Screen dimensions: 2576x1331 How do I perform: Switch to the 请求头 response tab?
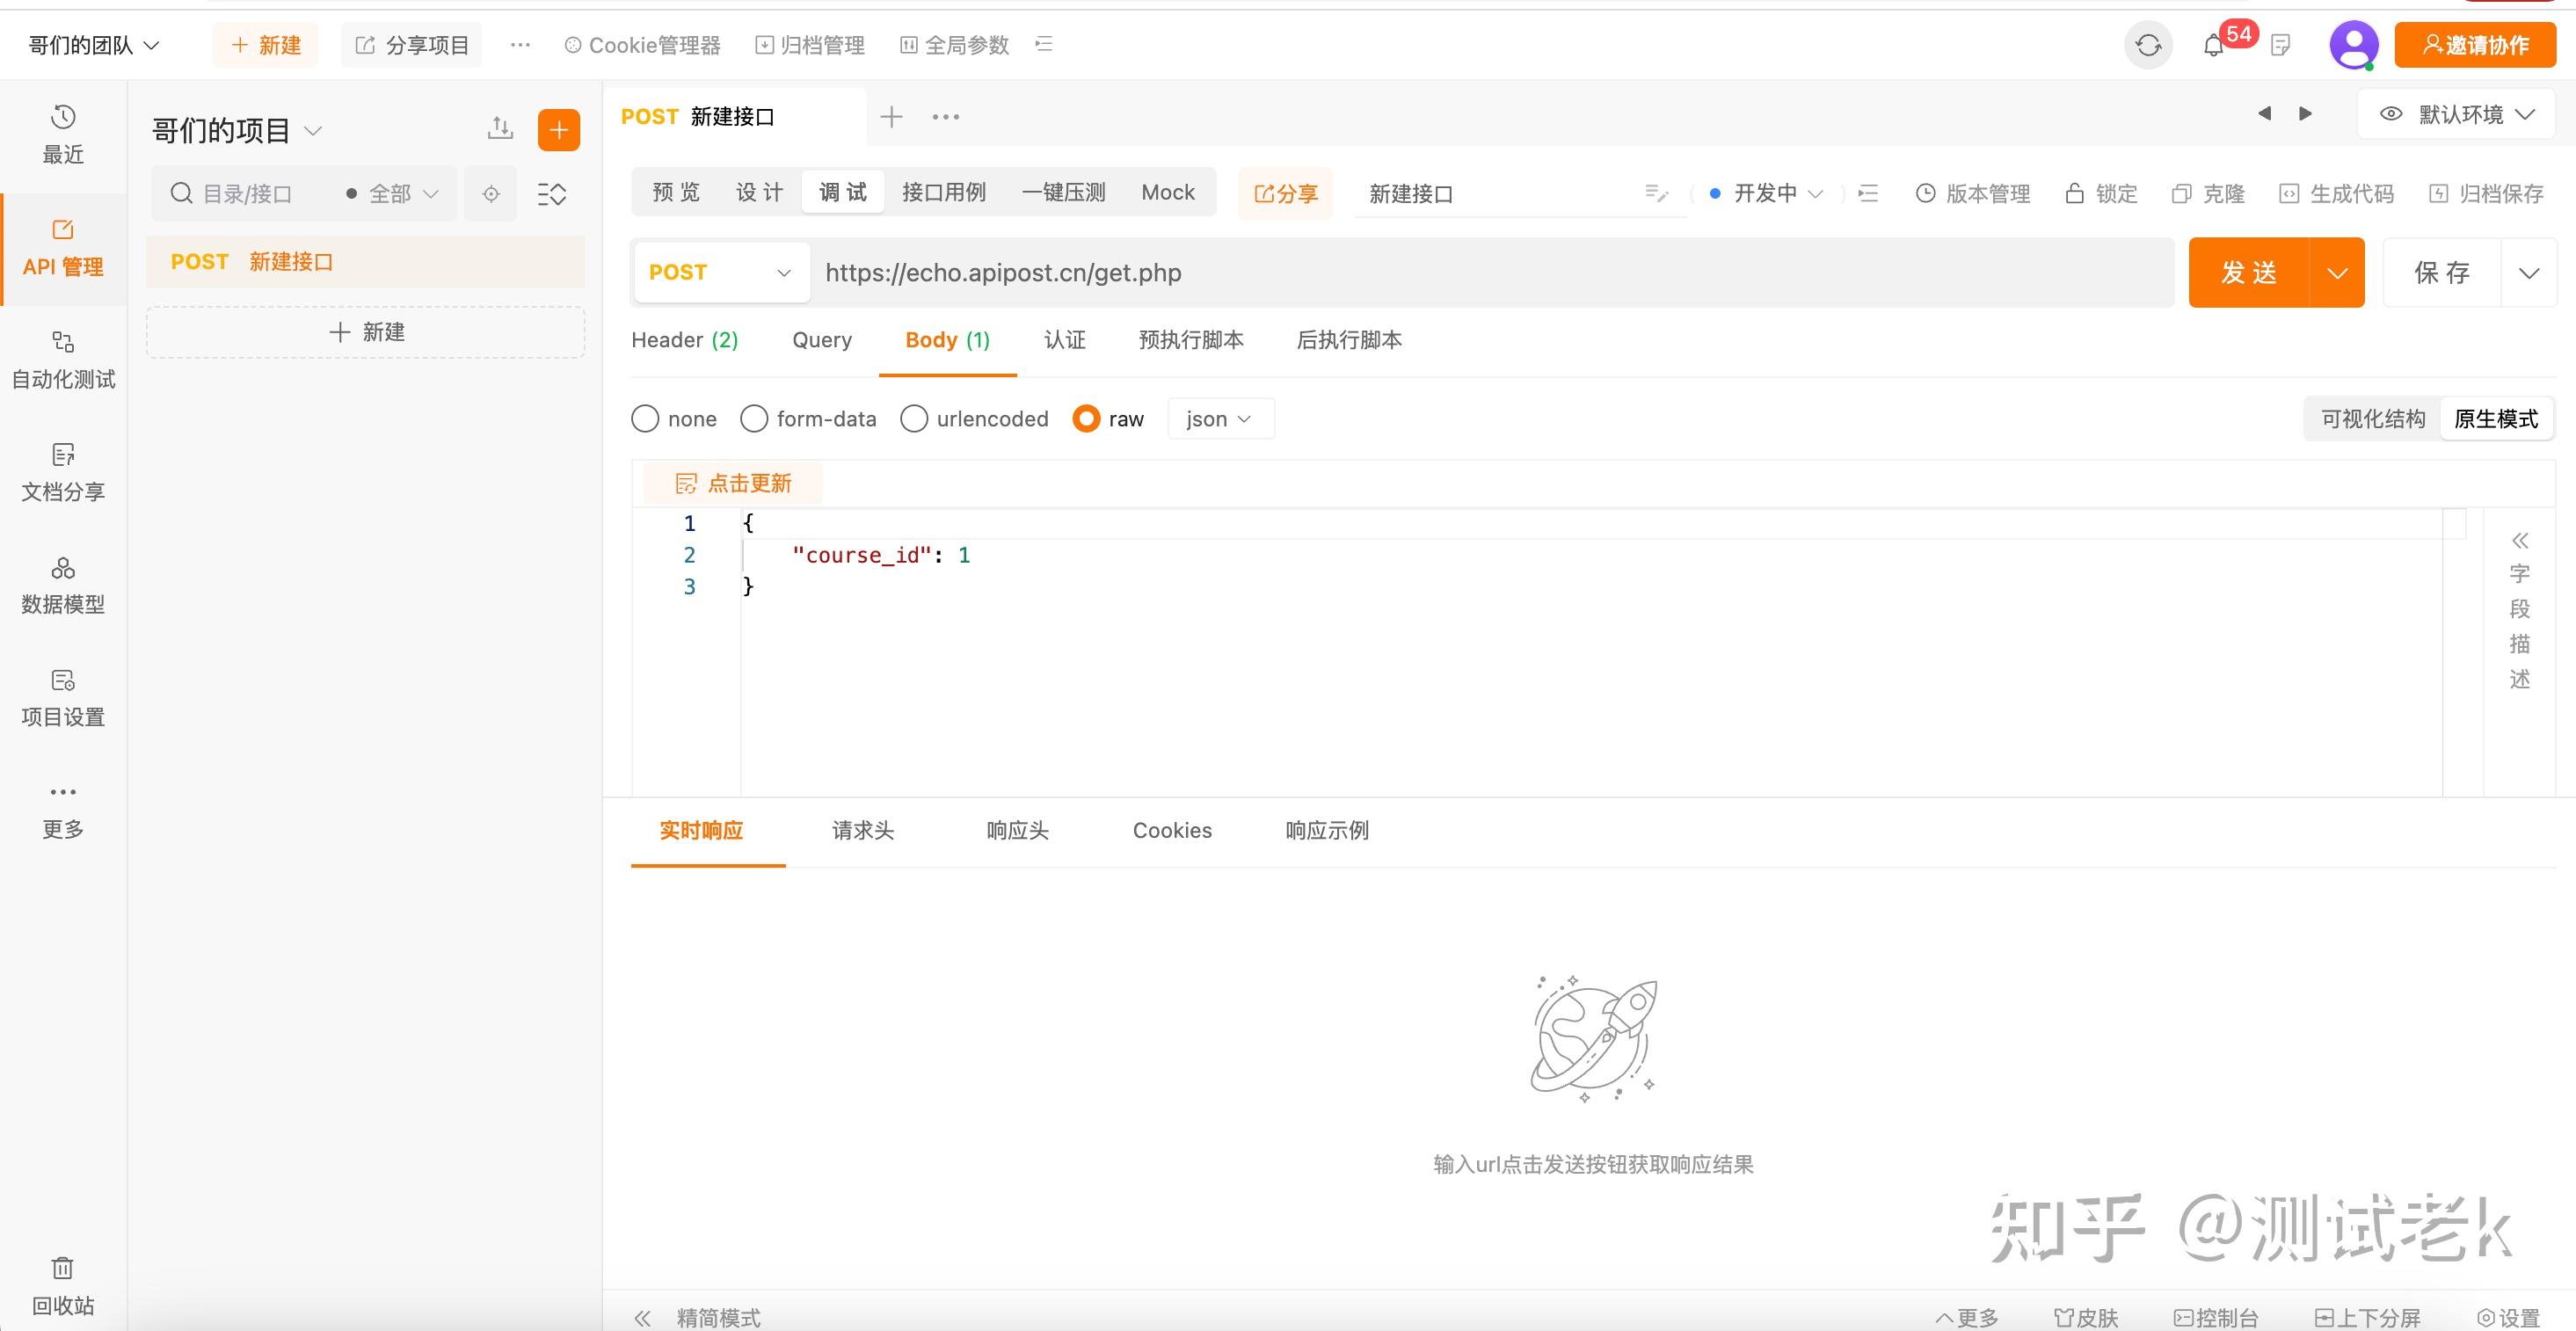coord(862,830)
